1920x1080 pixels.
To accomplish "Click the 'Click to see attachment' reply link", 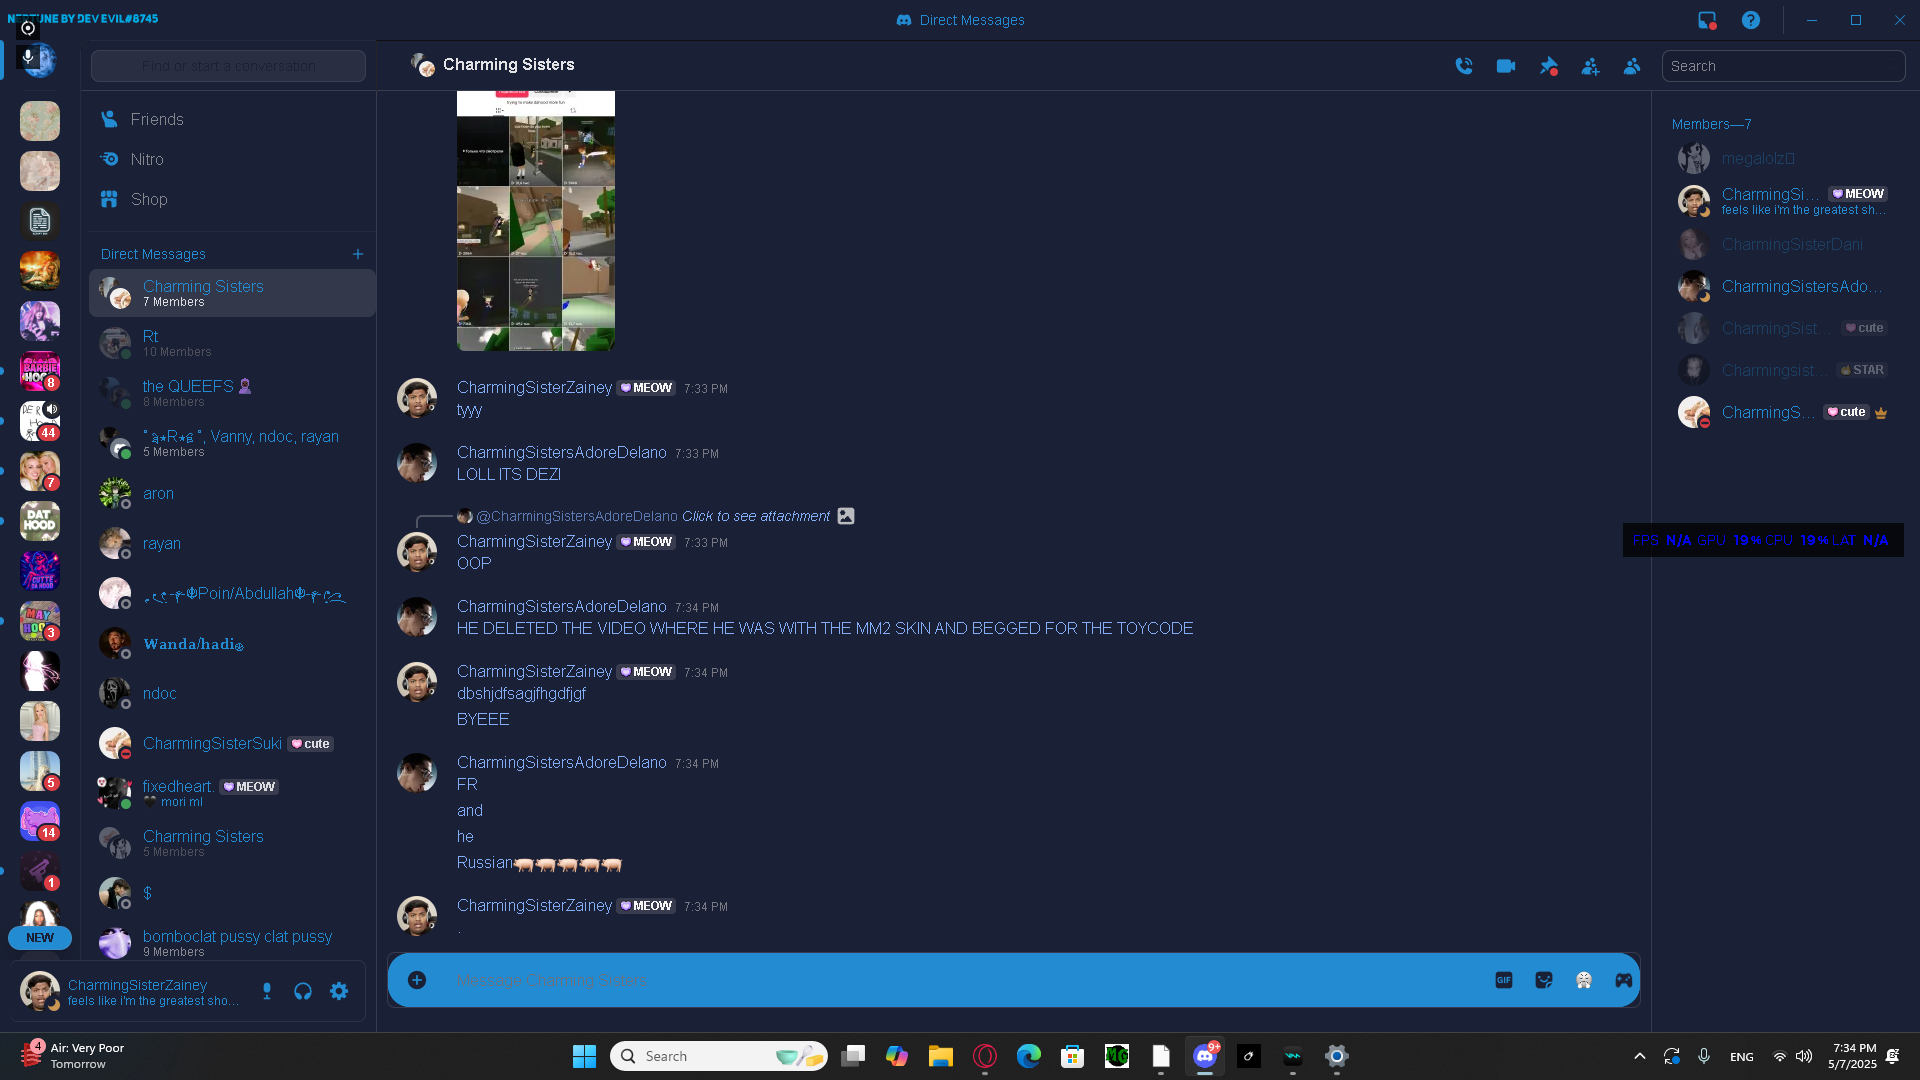I will tap(755, 516).
